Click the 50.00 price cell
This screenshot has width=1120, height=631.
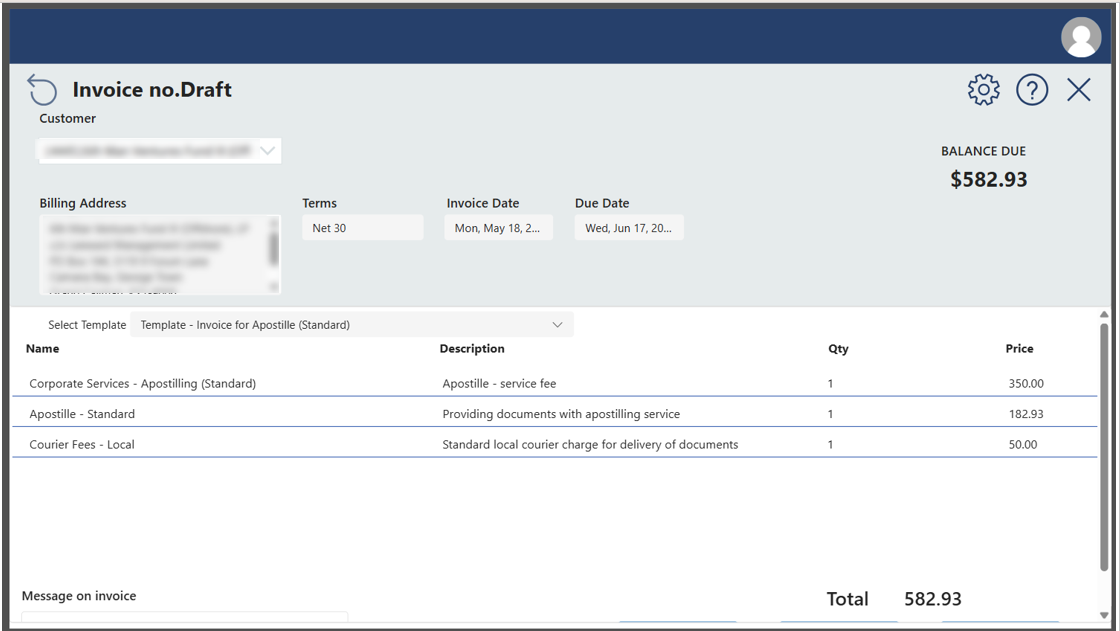coord(1023,444)
